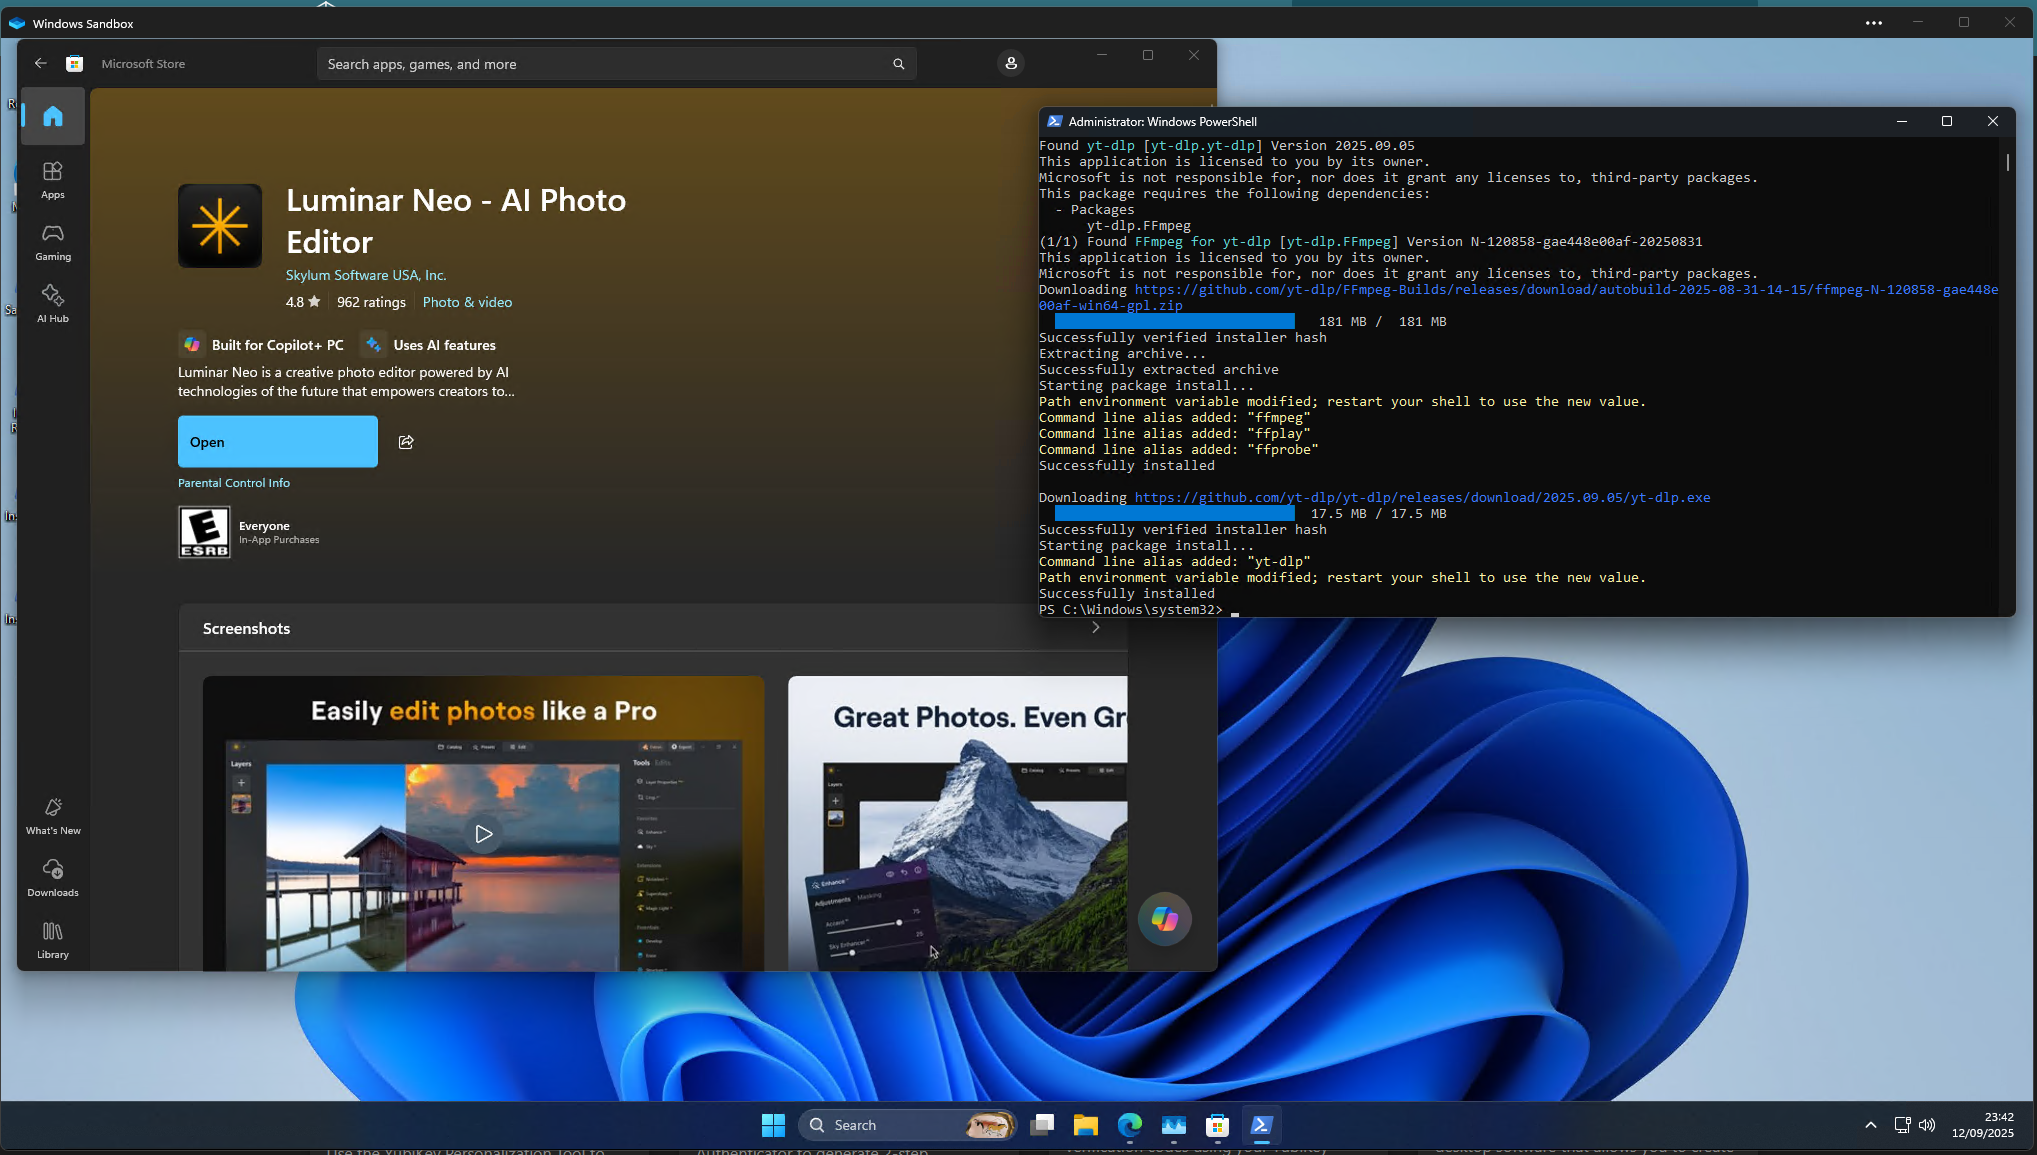Image resolution: width=2037 pixels, height=1155 pixels.
Task: Open Parental Control Info link
Action: point(234,483)
